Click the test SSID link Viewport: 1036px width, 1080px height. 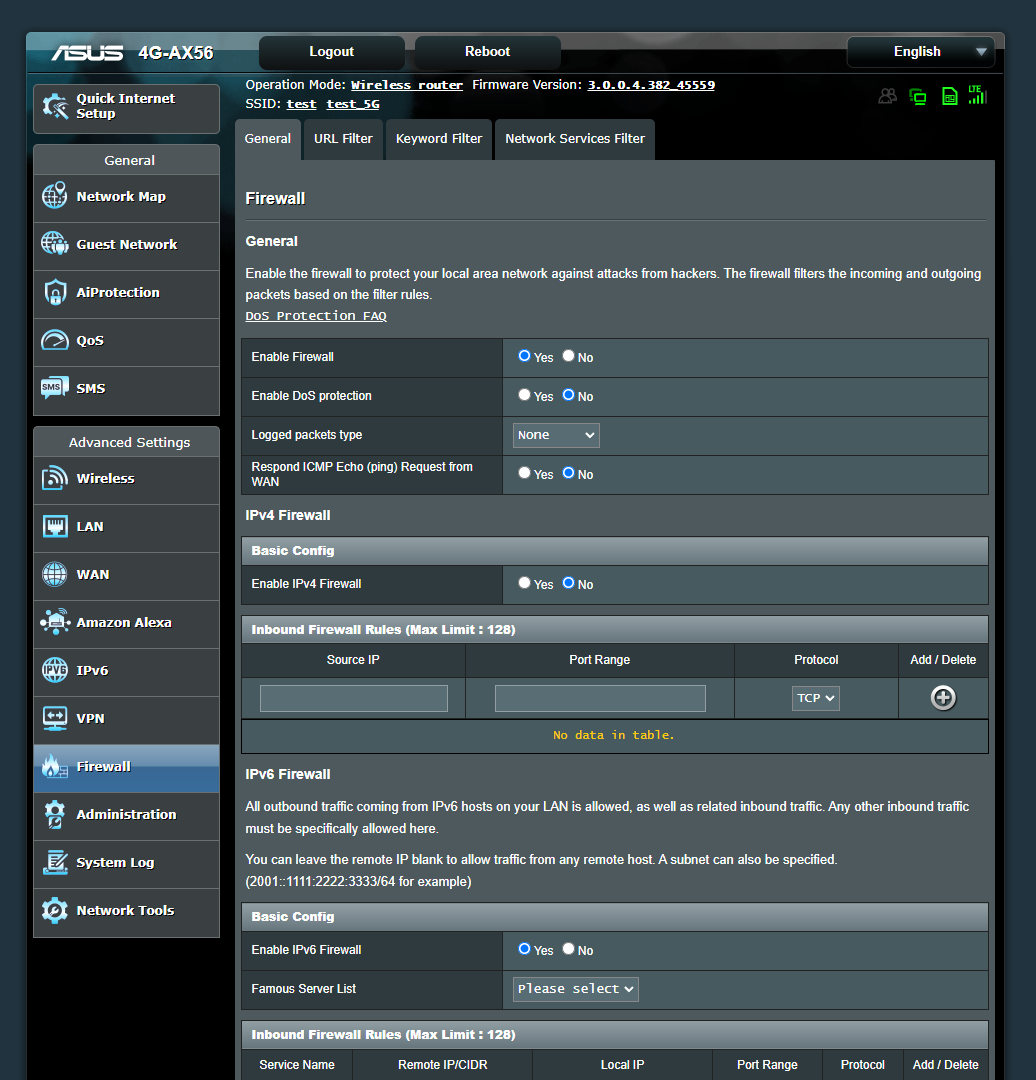point(302,104)
